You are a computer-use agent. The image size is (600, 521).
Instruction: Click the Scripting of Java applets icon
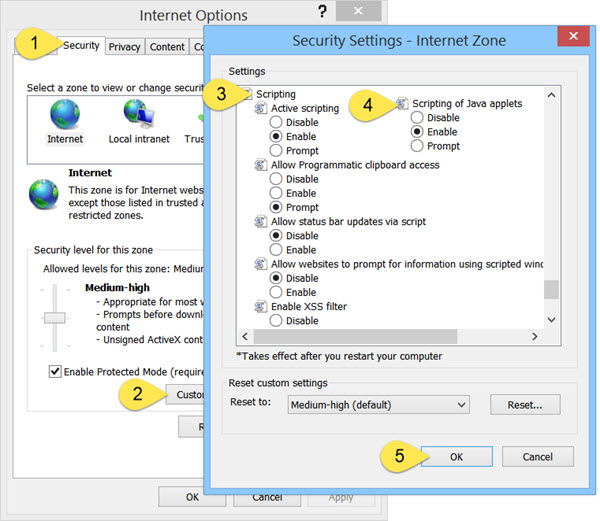402,103
